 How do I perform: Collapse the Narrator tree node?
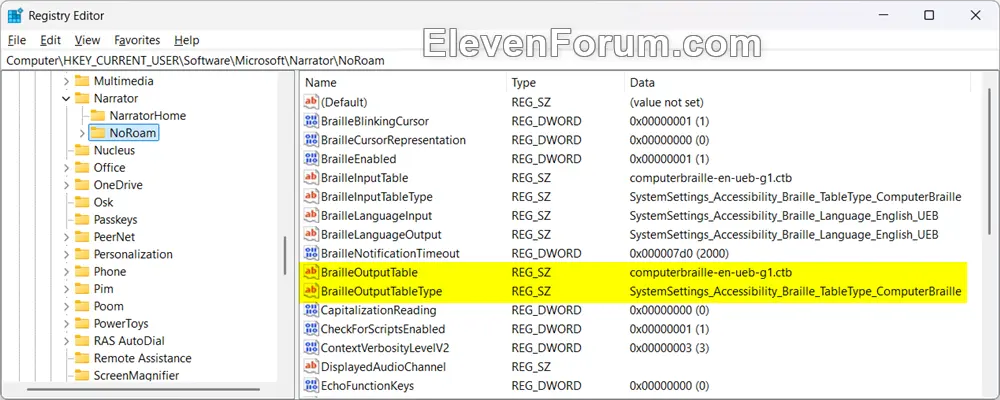66,98
